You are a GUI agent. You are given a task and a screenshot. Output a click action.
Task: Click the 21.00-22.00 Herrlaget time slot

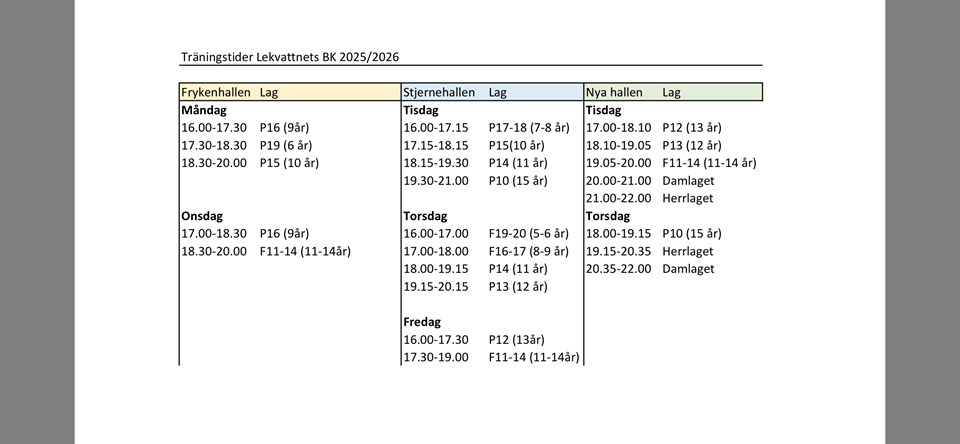(x=617, y=198)
